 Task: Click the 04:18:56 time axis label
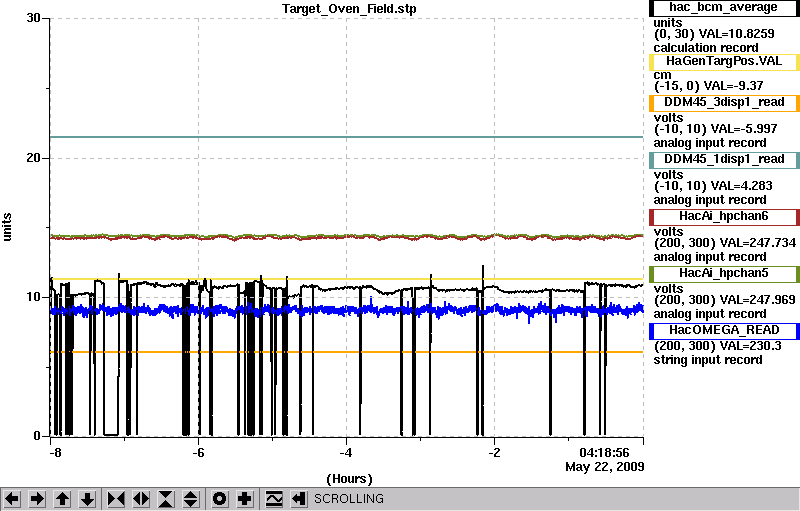click(x=604, y=453)
